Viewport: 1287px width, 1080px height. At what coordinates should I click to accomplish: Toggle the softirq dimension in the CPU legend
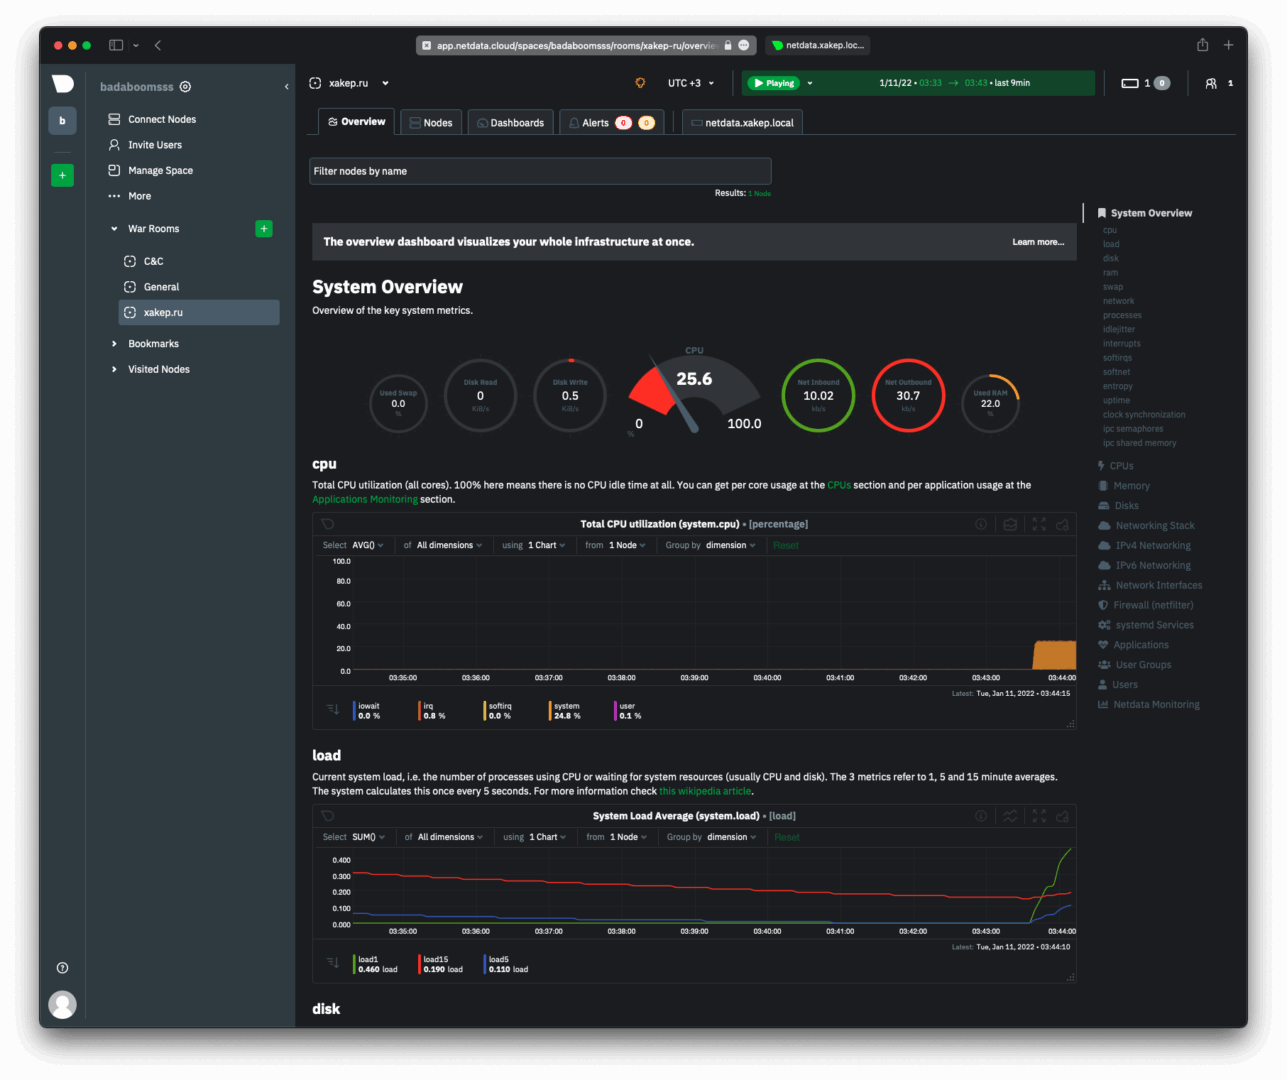tap(498, 711)
